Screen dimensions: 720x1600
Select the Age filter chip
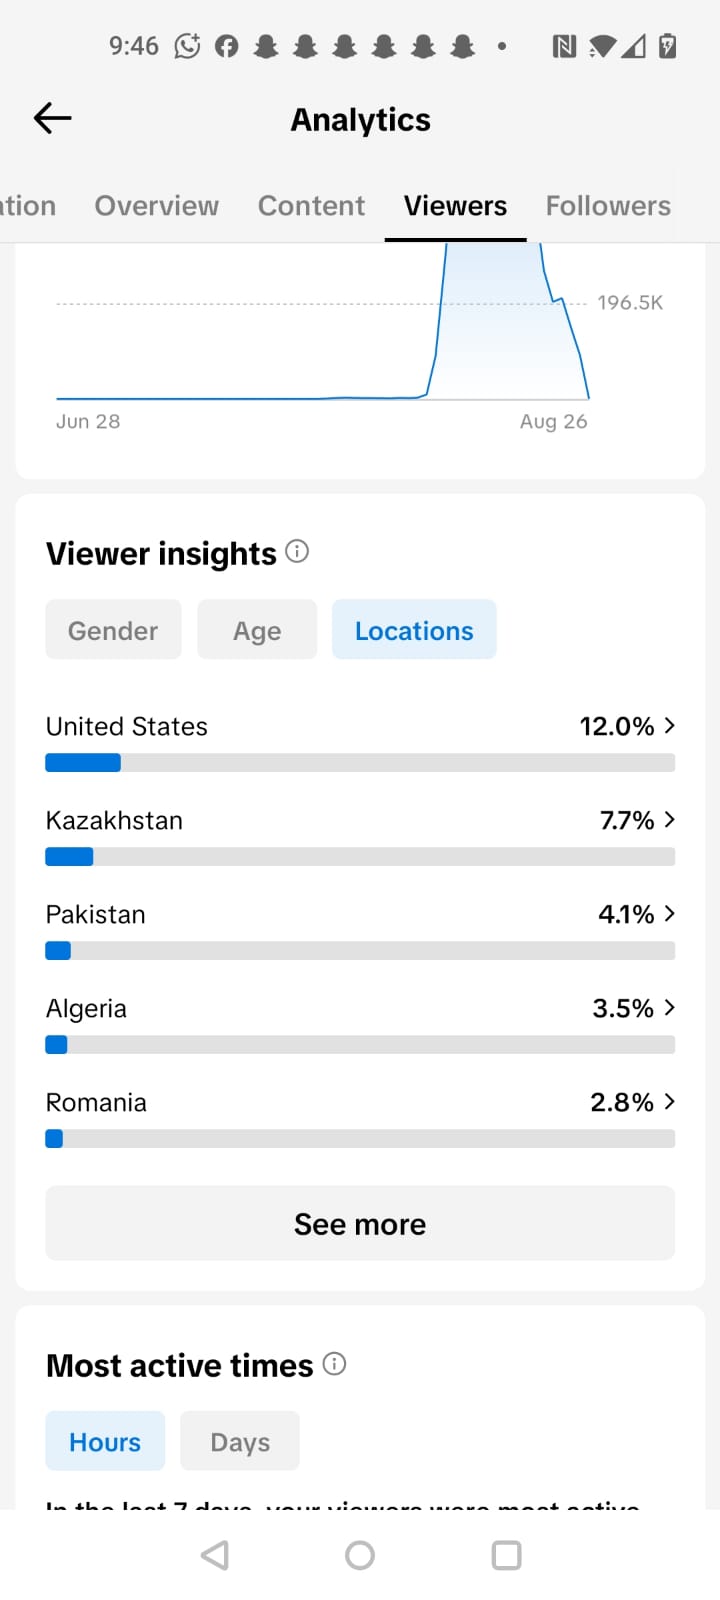point(257,629)
